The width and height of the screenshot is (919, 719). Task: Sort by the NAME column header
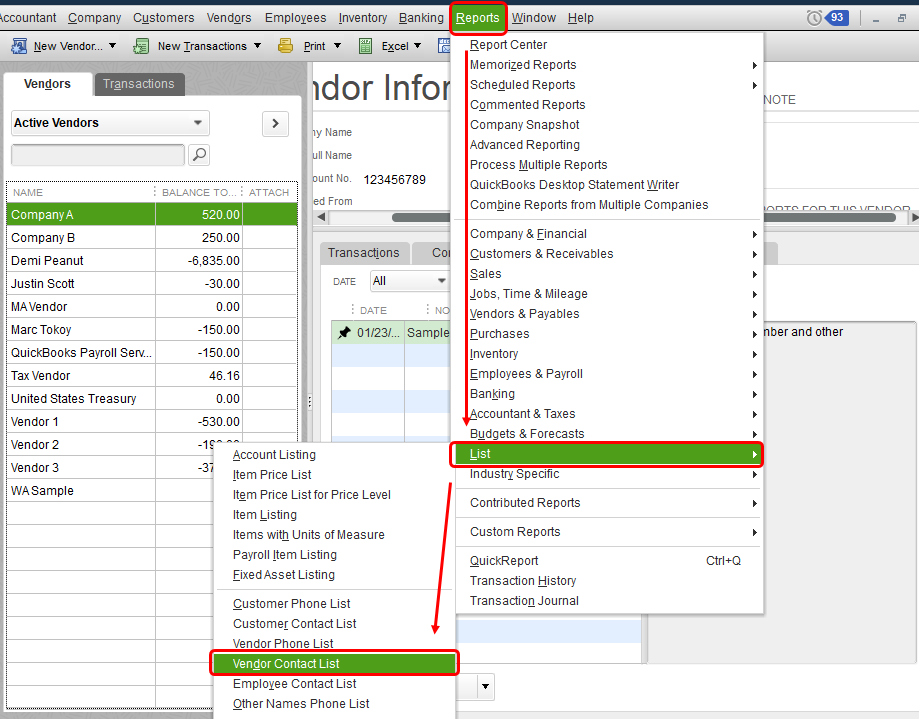tap(80, 192)
